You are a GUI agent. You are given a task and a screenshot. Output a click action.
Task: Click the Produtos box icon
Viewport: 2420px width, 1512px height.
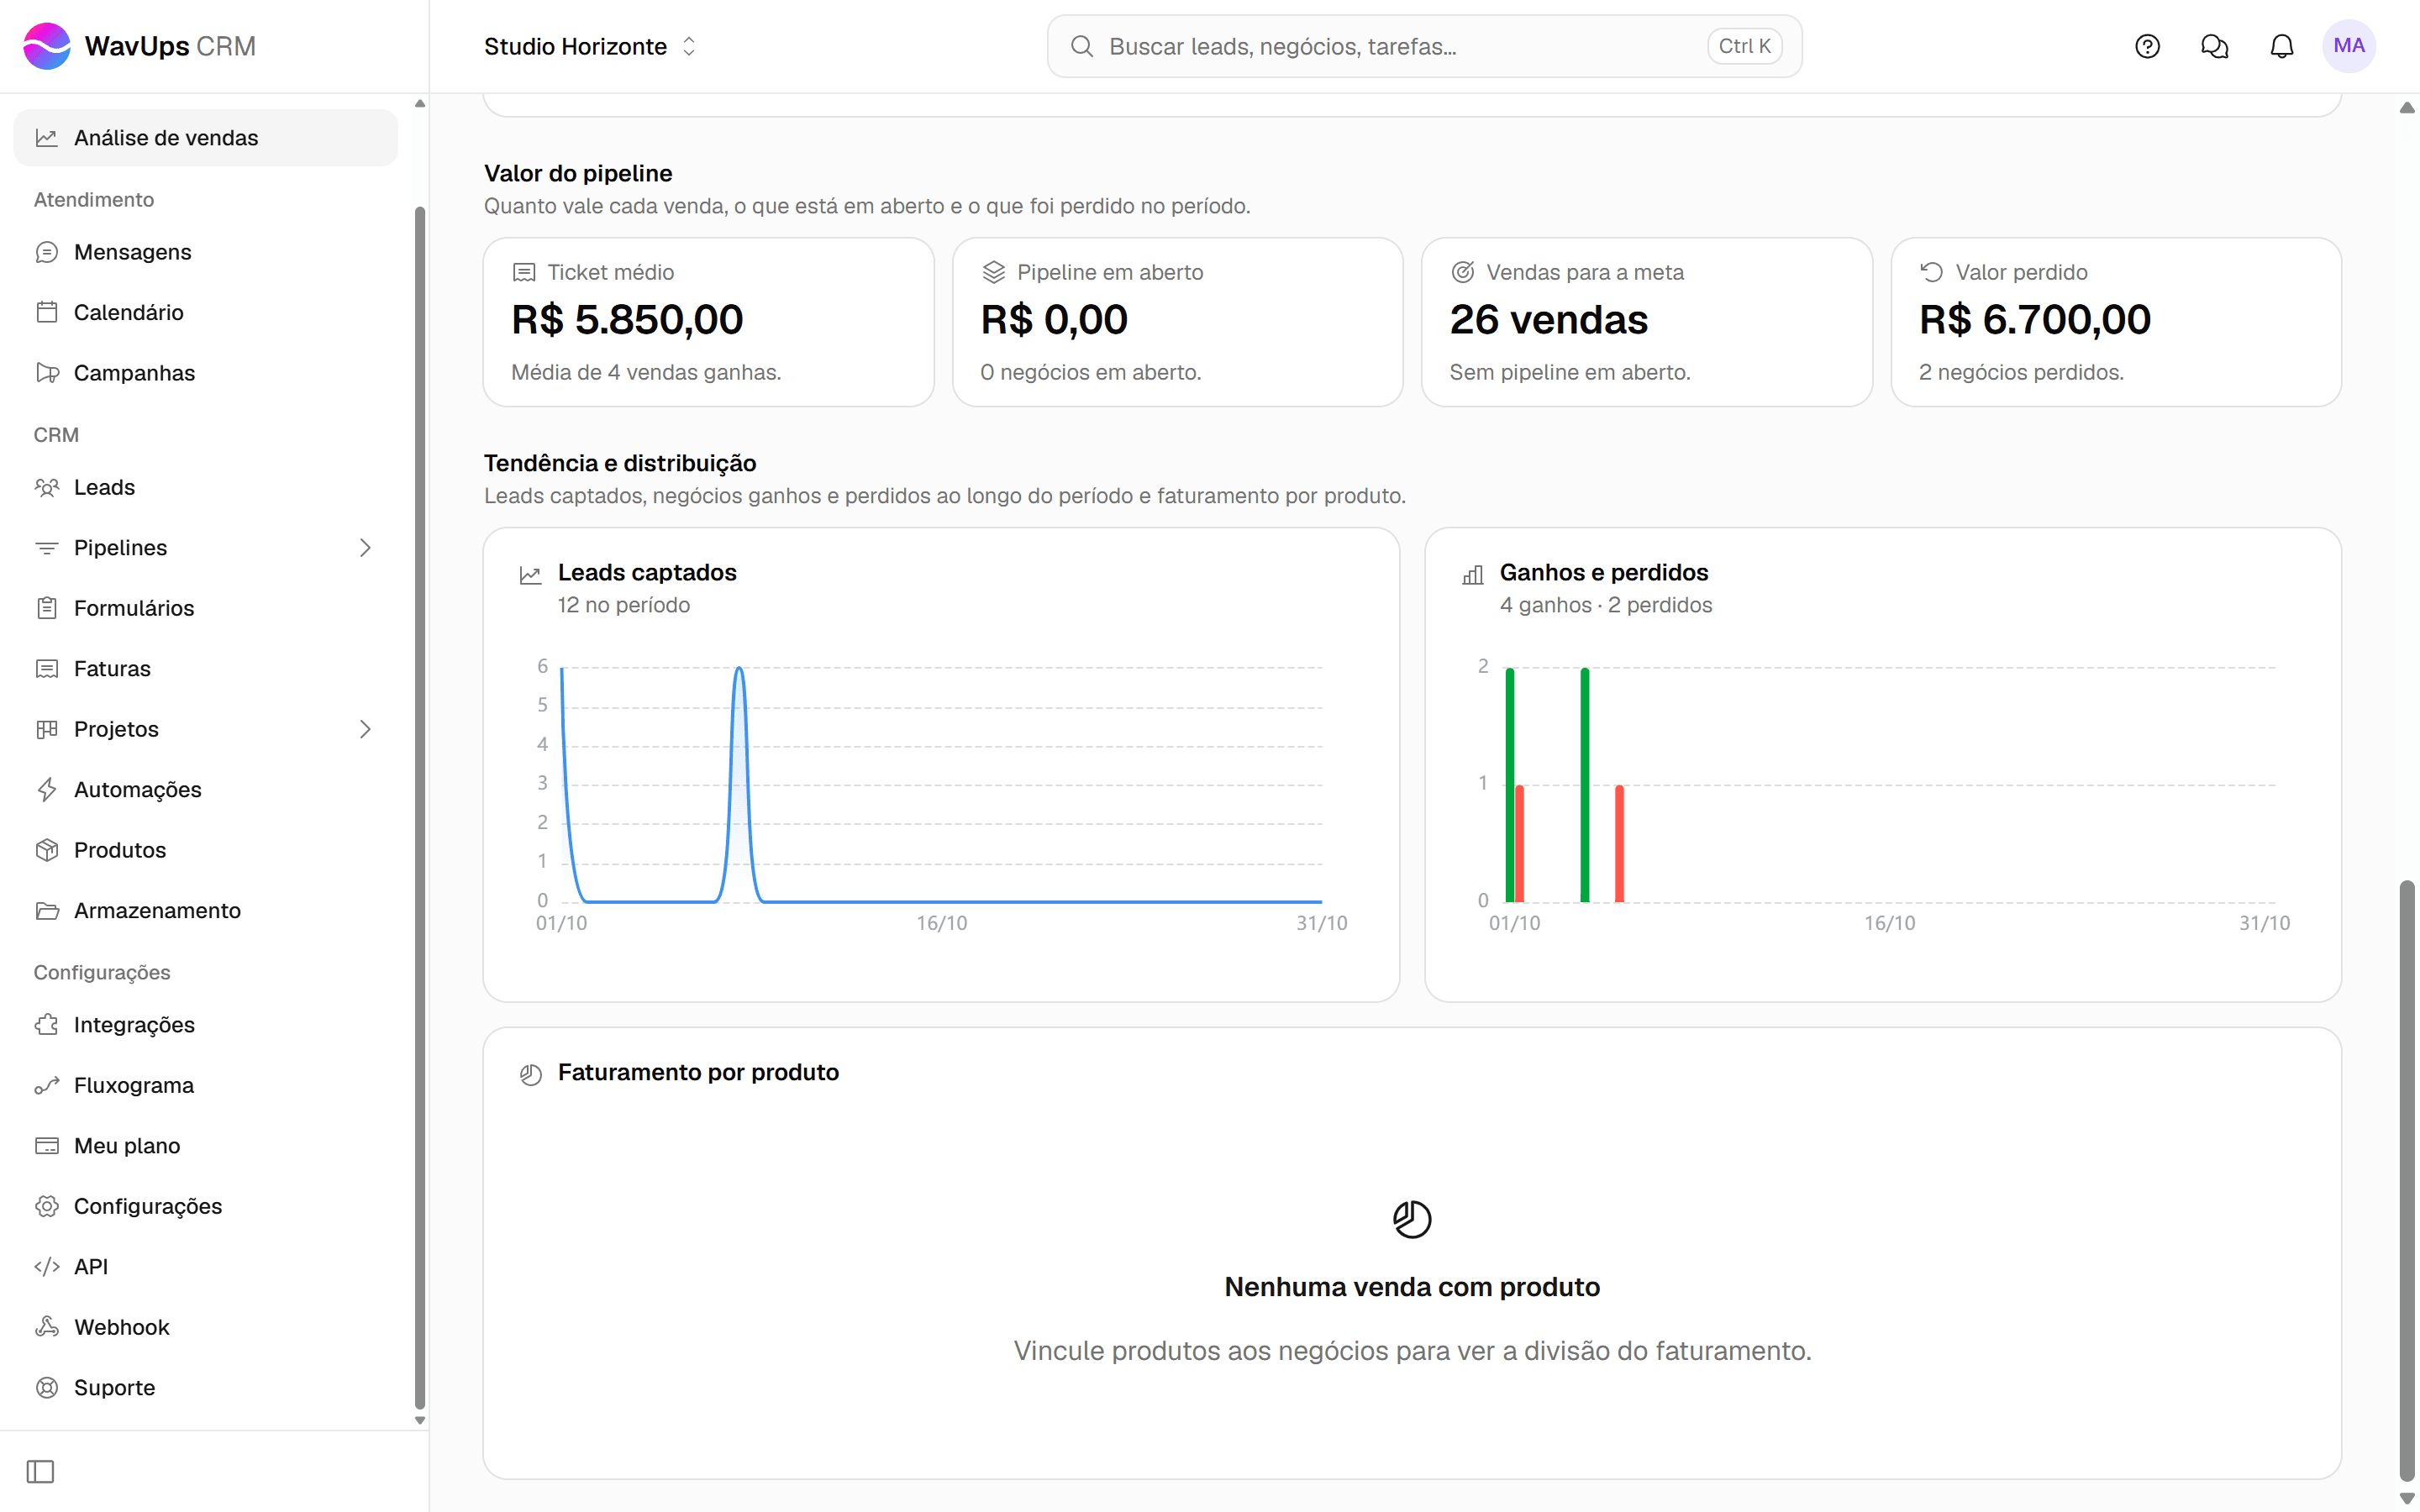[x=47, y=850]
